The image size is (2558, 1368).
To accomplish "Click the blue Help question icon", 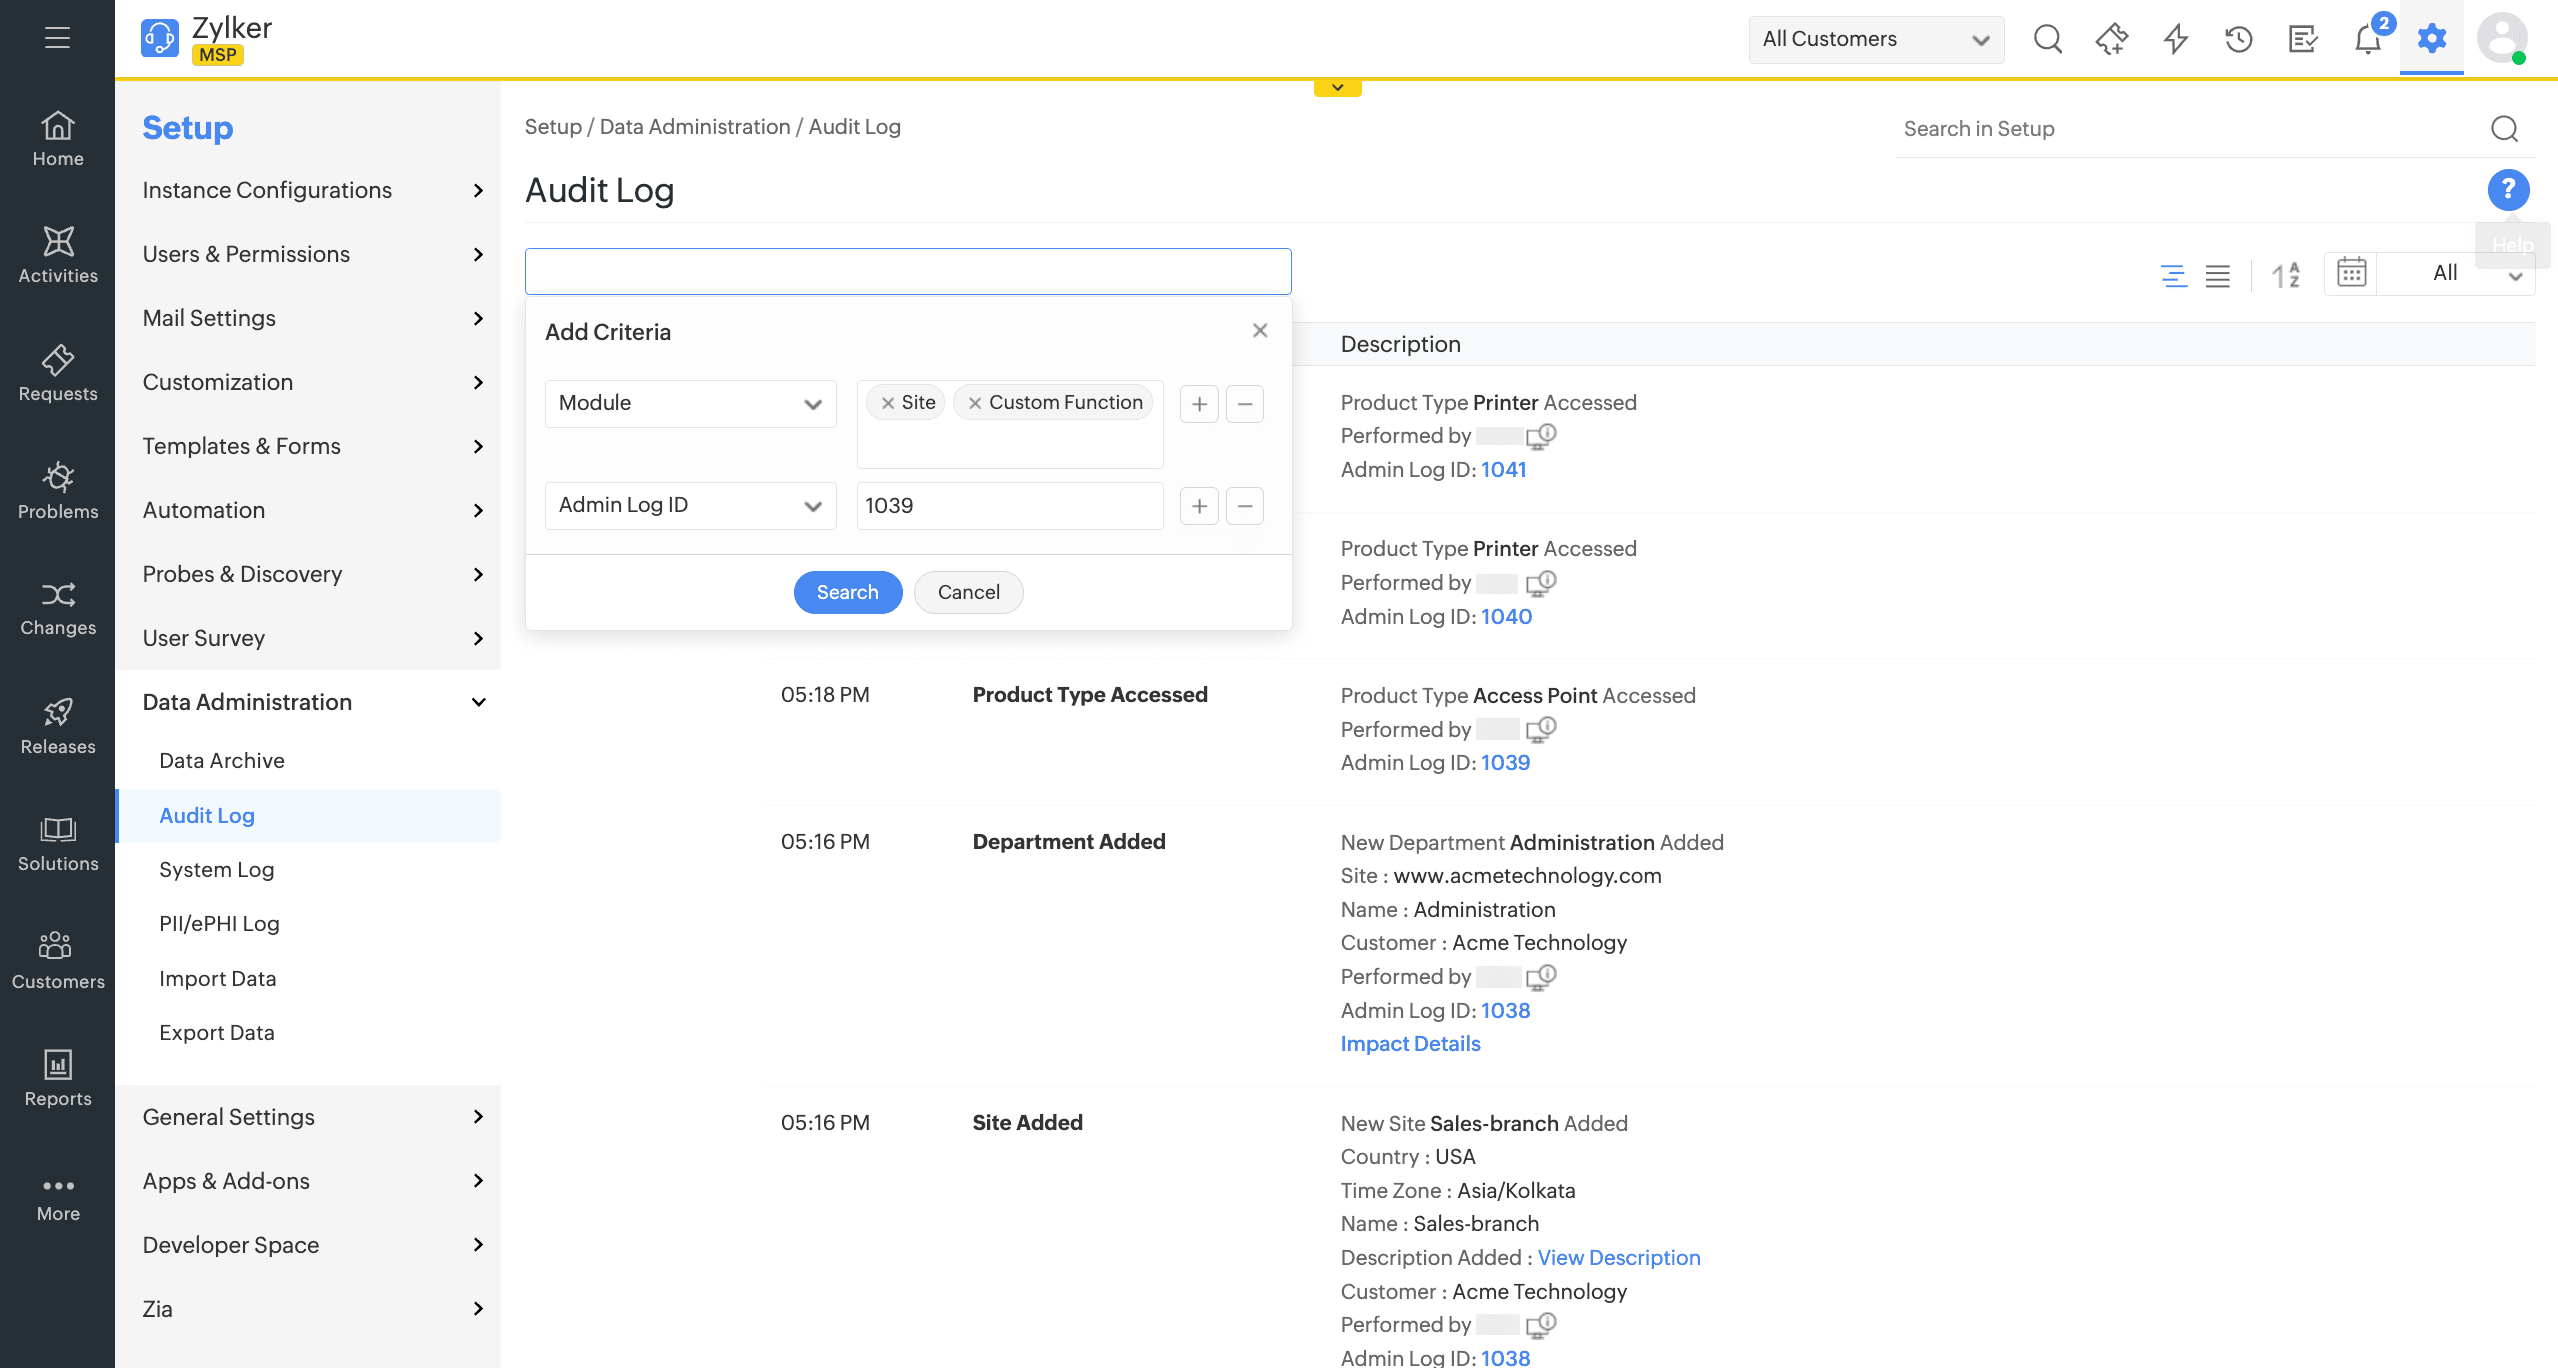I will 2507,189.
